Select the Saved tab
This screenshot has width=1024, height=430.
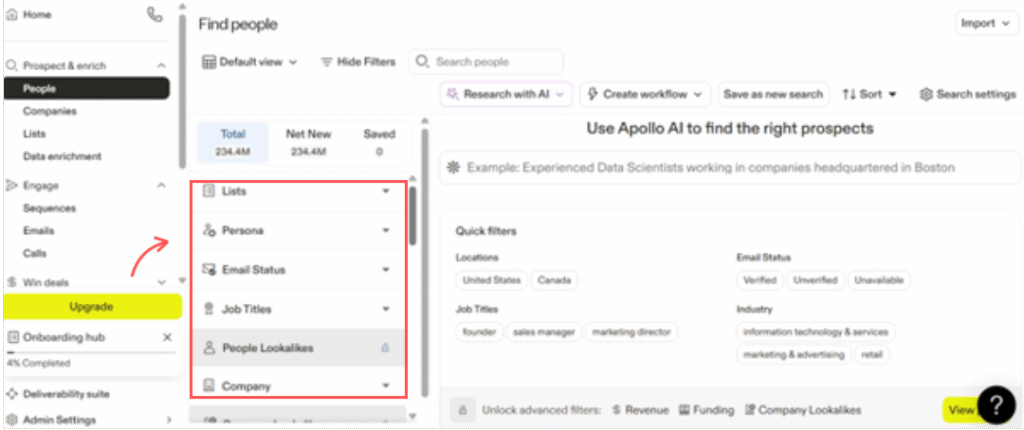click(379, 143)
